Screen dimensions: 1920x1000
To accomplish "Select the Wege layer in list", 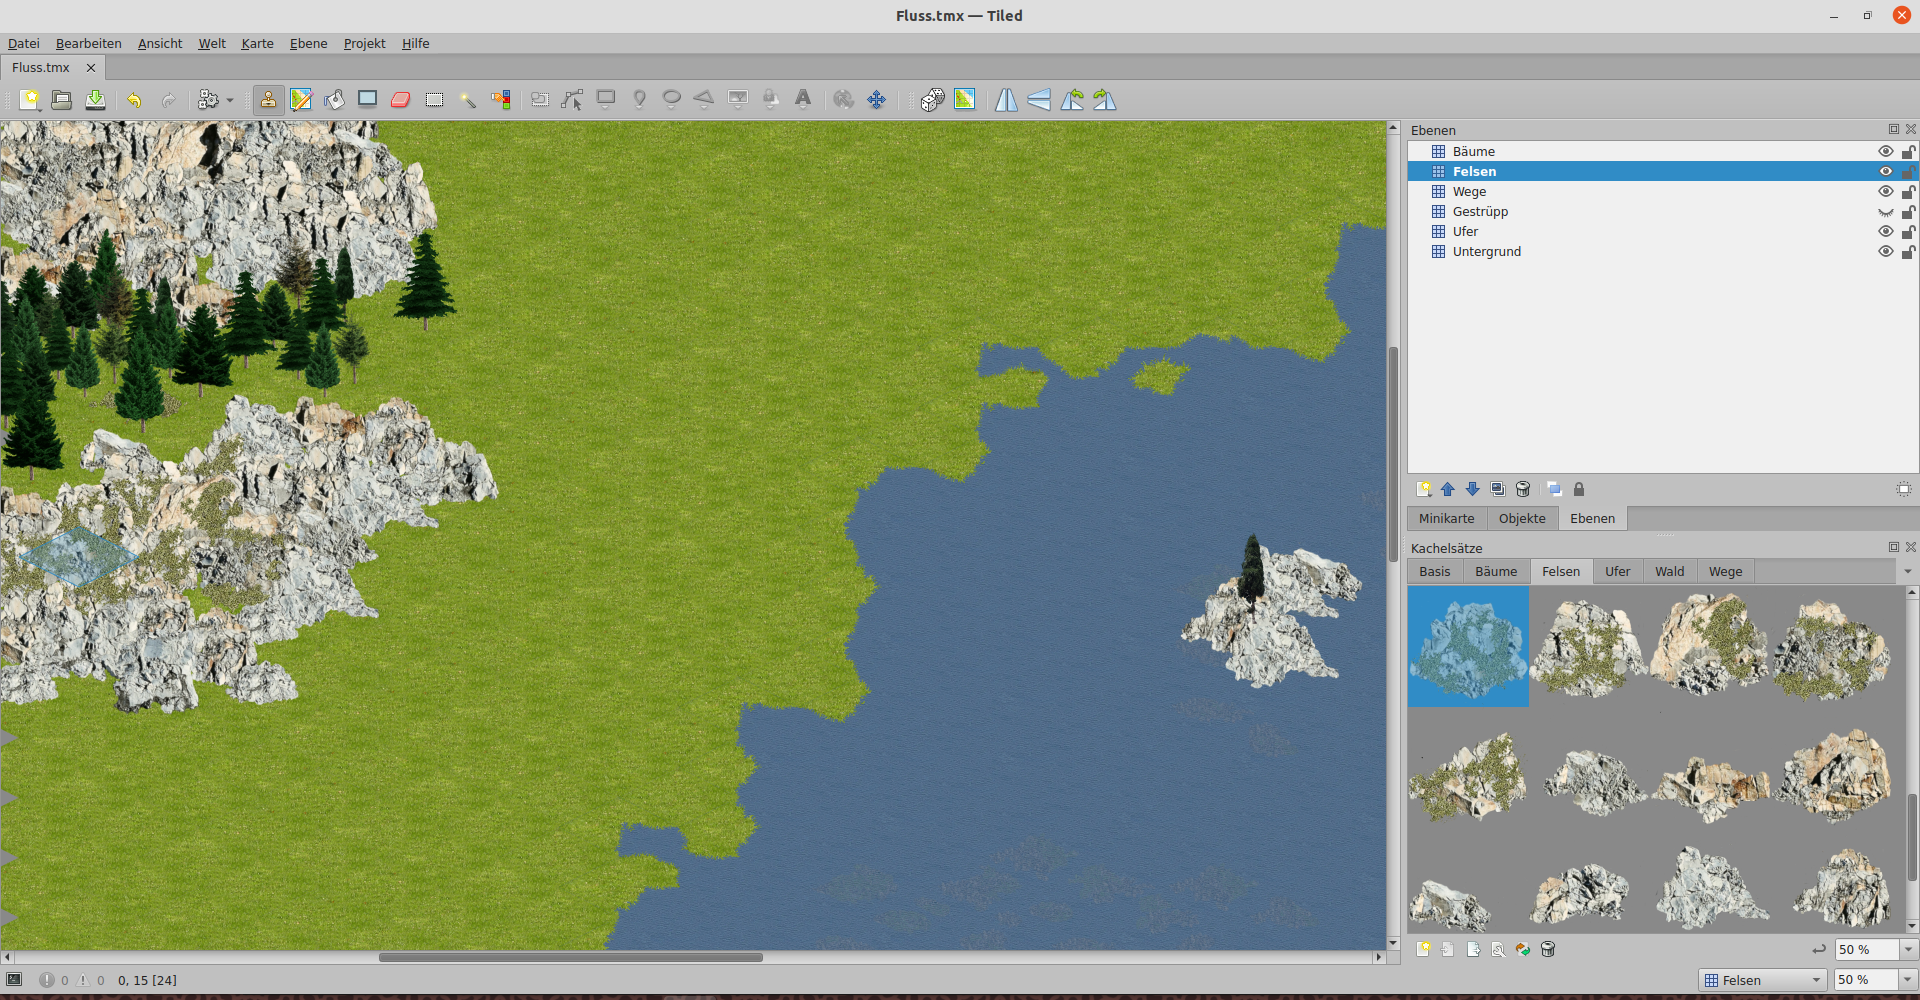I will tap(1469, 192).
